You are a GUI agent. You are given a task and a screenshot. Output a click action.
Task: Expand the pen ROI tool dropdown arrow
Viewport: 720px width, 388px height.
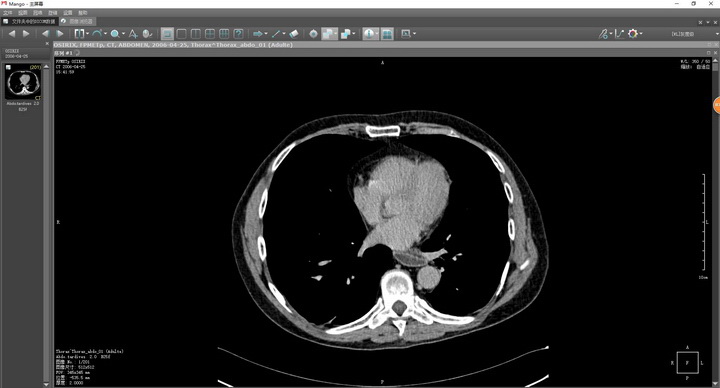[611, 34]
